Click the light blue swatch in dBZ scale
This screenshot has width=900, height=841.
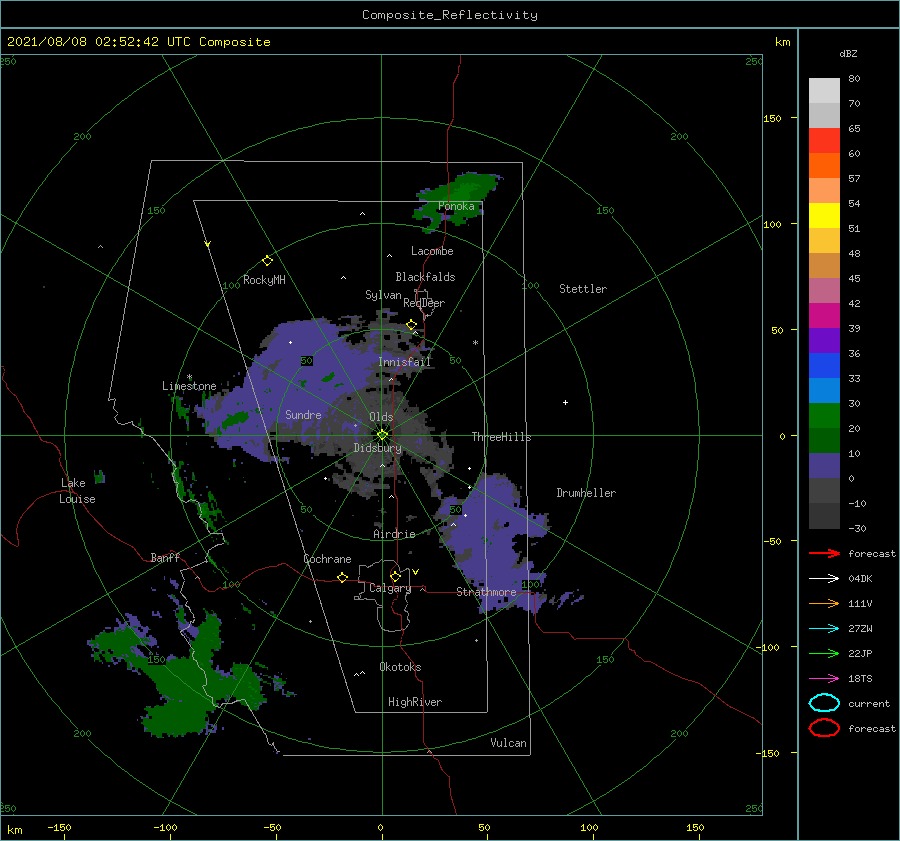(x=824, y=390)
